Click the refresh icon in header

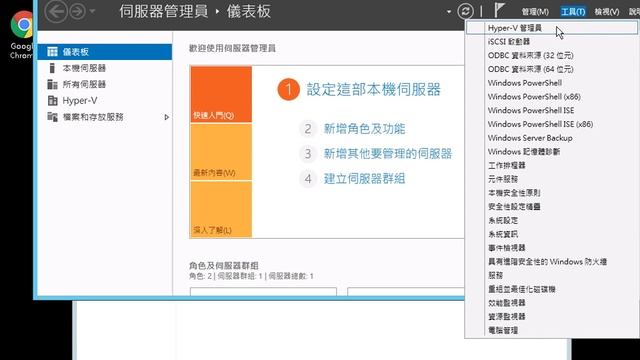click(466, 11)
